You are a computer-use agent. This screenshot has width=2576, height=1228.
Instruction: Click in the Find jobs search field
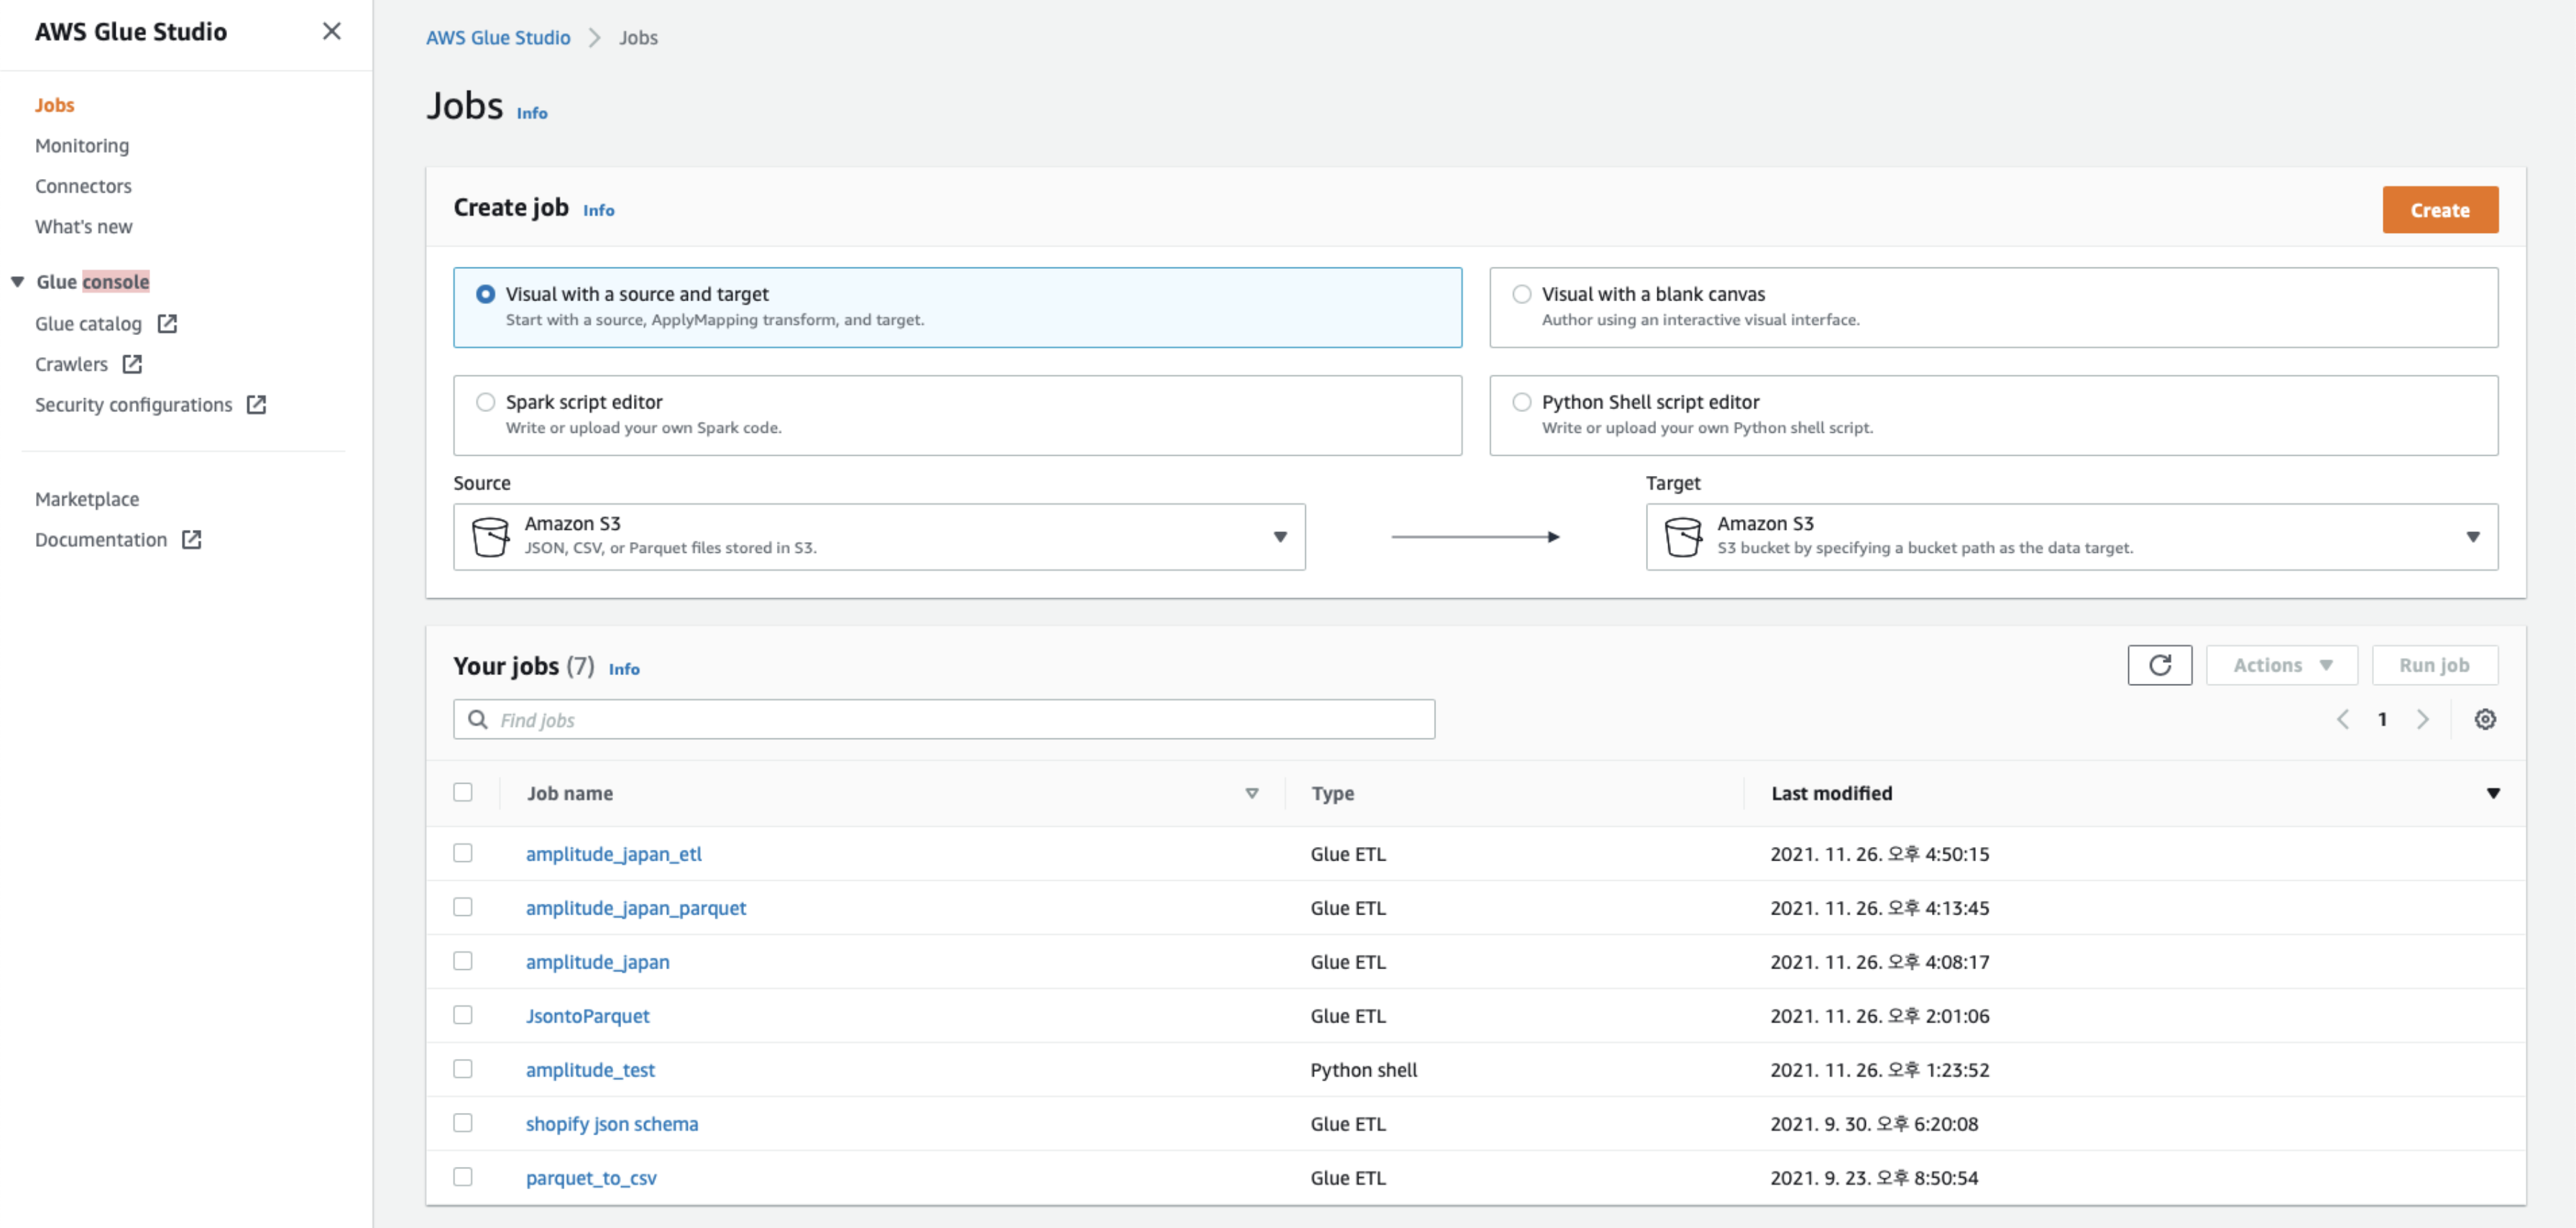coord(943,719)
